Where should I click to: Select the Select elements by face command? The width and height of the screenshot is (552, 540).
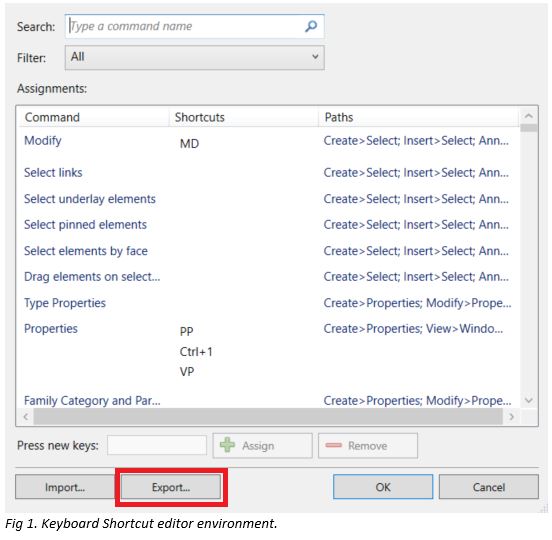click(x=86, y=251)
